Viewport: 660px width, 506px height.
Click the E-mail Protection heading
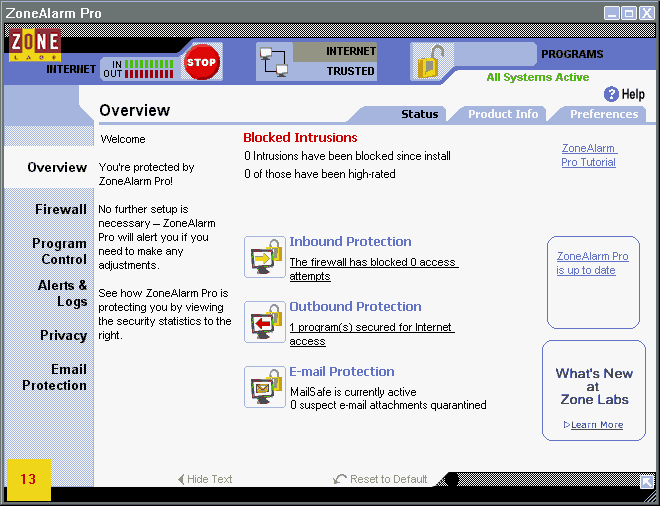(x=342, y=372)
